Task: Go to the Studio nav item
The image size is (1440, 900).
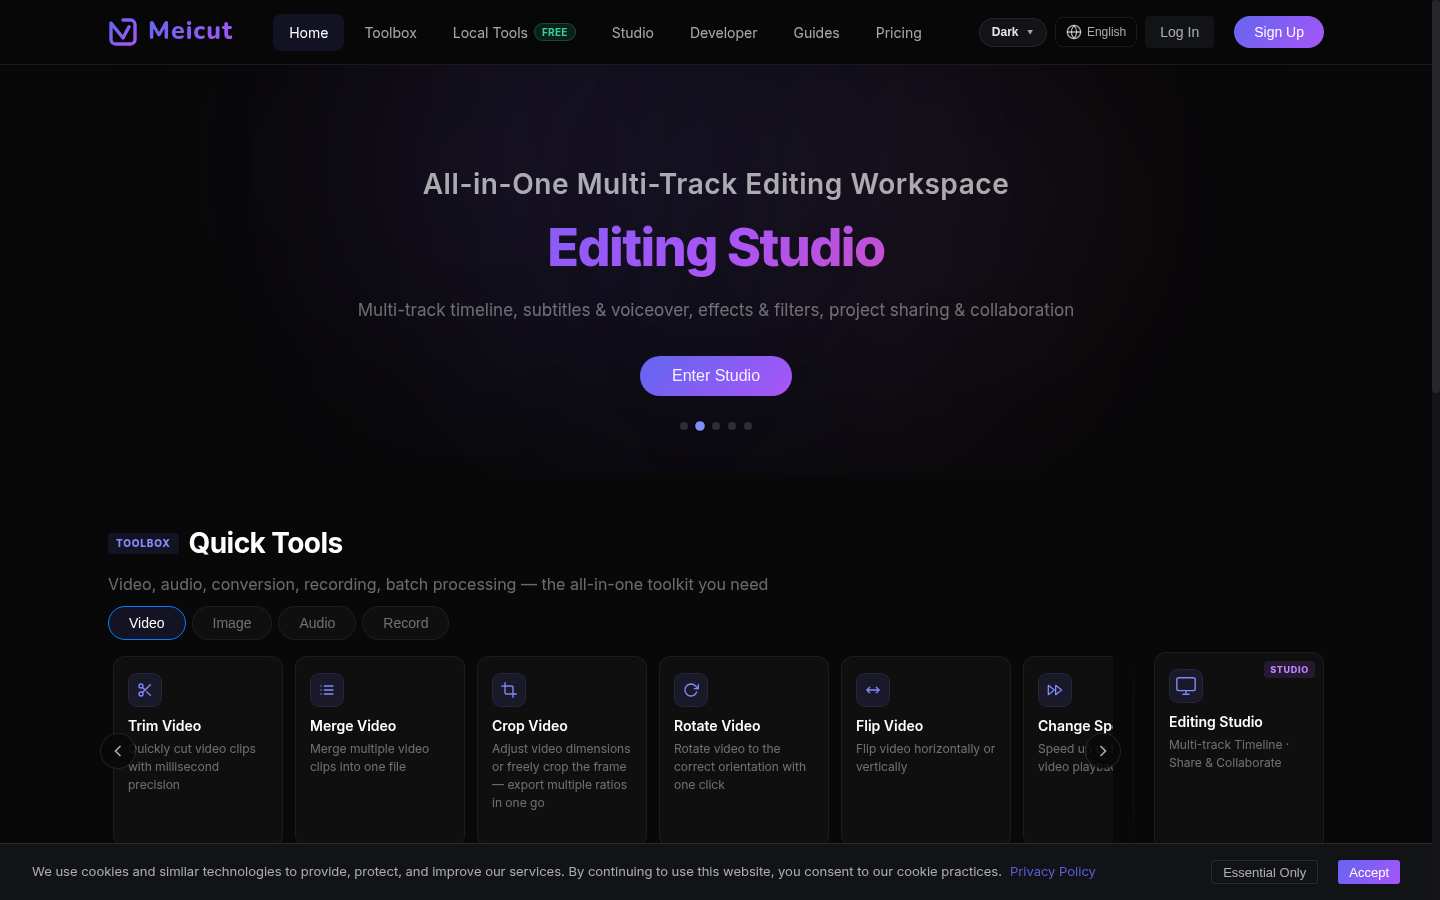Action: click(x=633, y=32)
